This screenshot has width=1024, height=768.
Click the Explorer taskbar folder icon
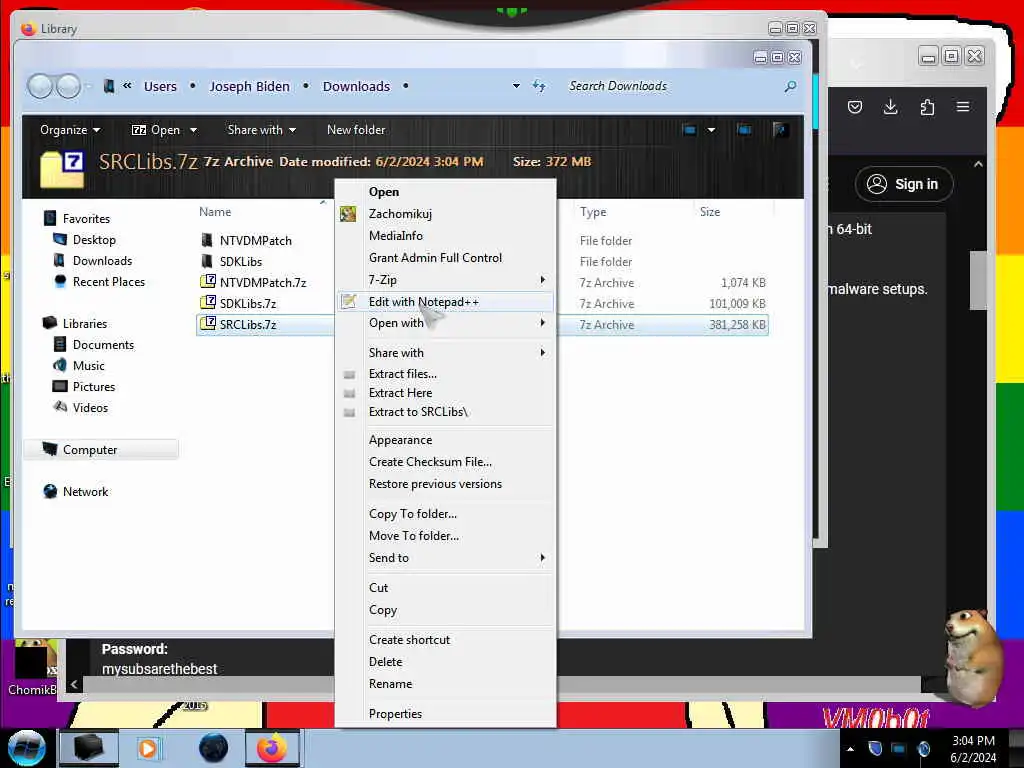[89, 748]
